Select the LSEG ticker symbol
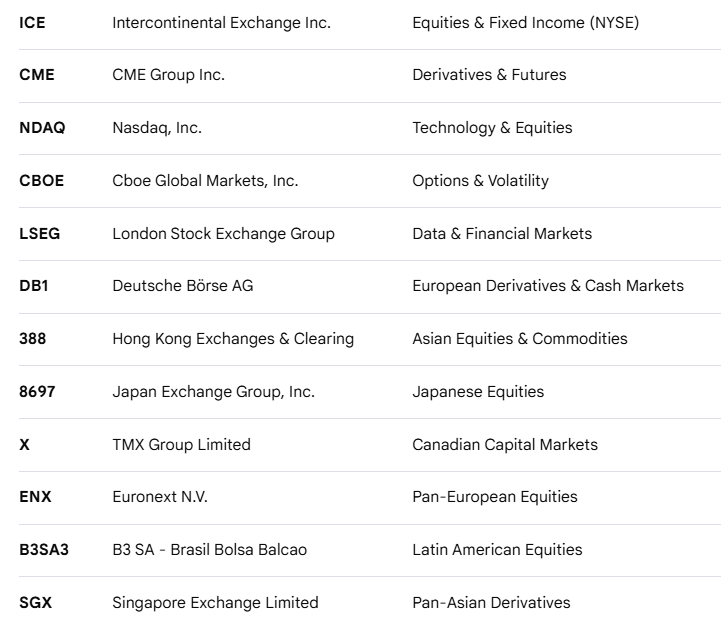 point(40,234)
